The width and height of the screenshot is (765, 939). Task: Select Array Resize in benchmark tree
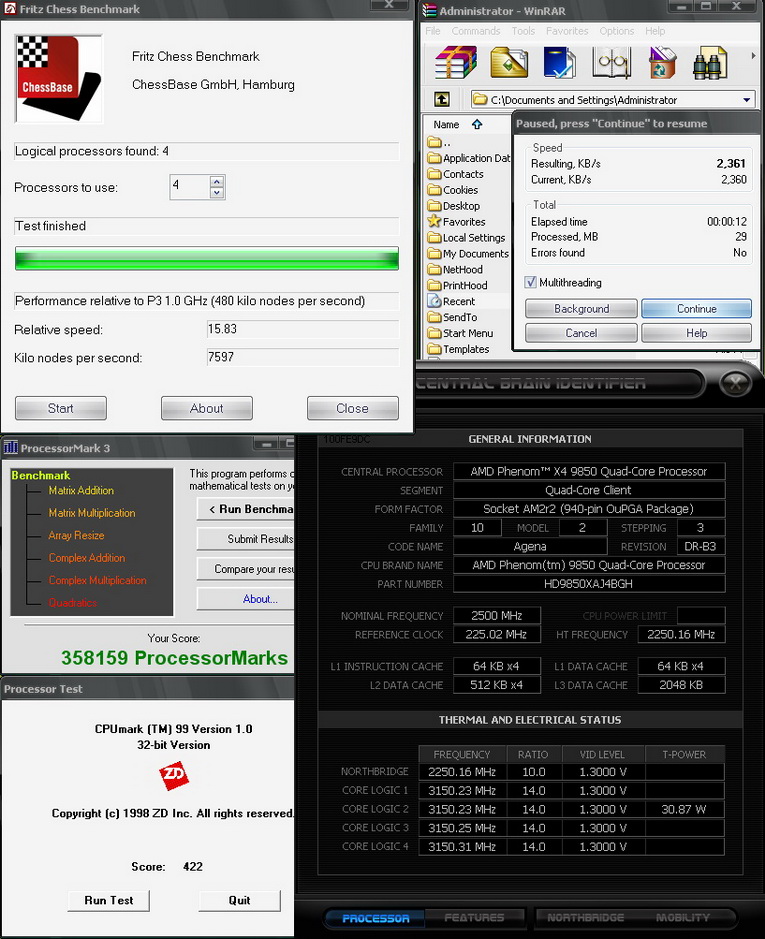click(x=76, y=535)
